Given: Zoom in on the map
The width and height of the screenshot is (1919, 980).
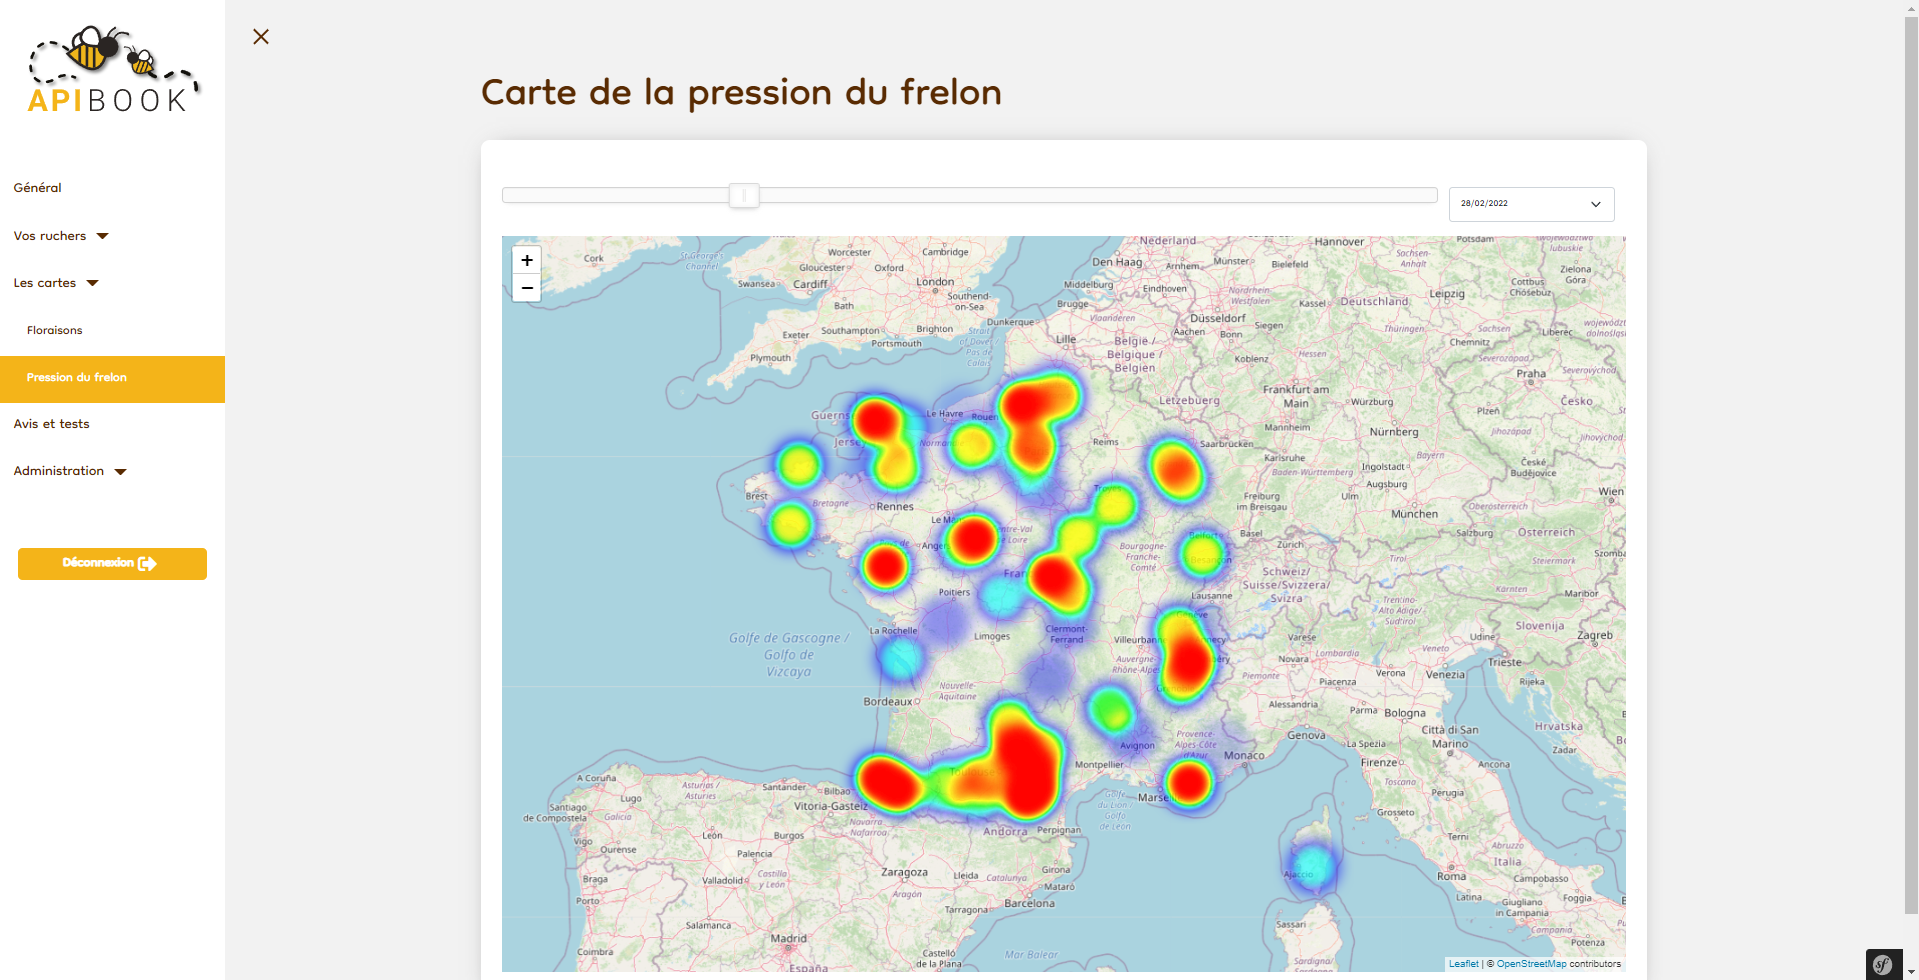Looking at the screenshot, I should tap(527, 260).
